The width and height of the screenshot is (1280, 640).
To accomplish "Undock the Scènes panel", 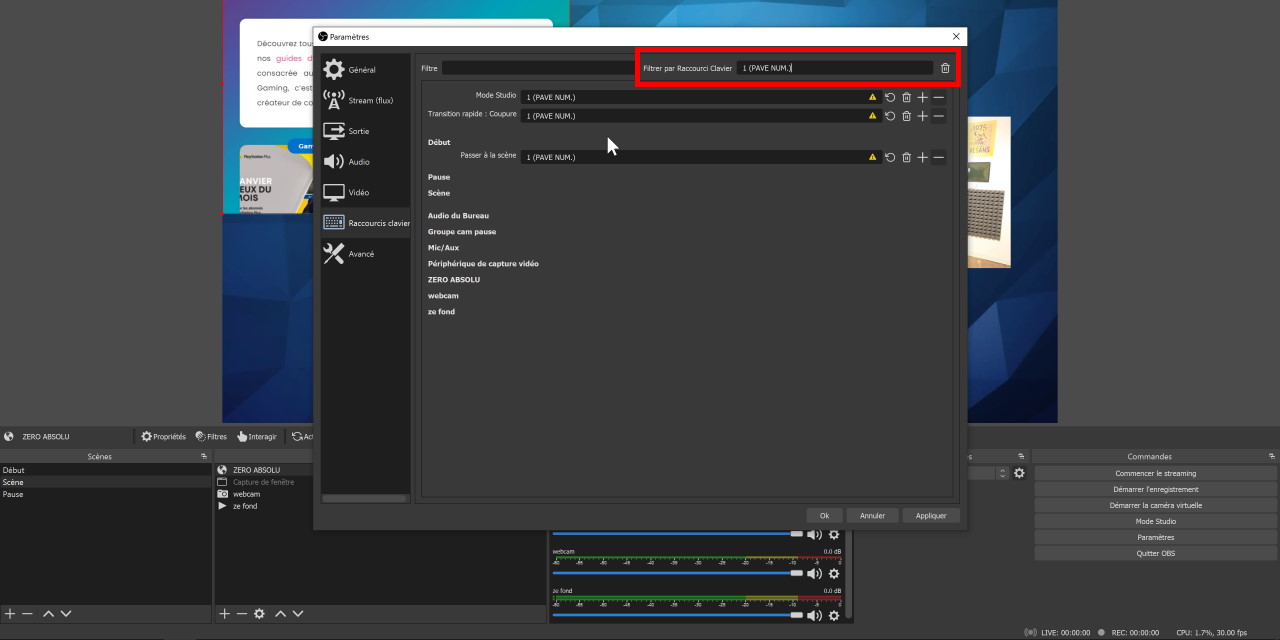I will coord(204,456).
